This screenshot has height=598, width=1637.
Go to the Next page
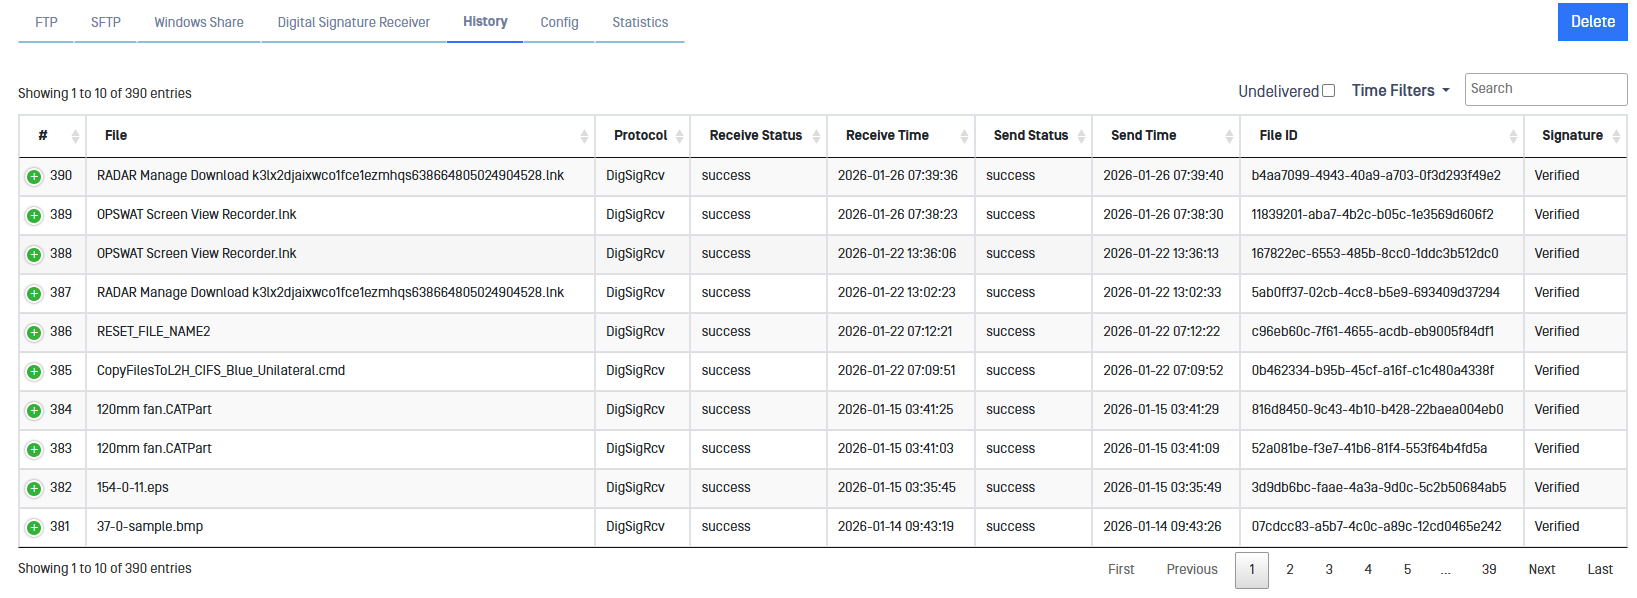point(1541,570)
